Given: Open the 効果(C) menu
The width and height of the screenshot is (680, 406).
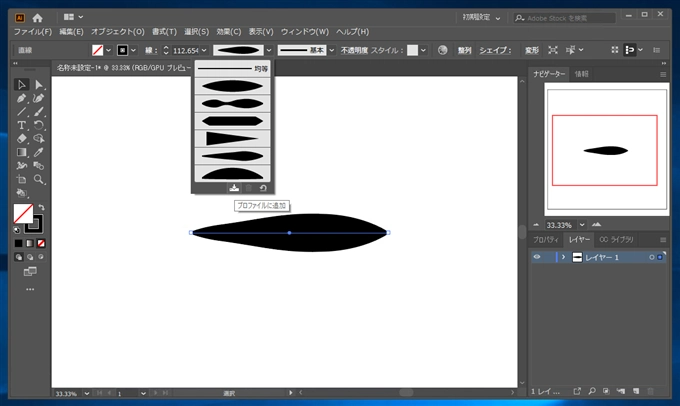Looking at the screenshot, I should coord(229,32).
